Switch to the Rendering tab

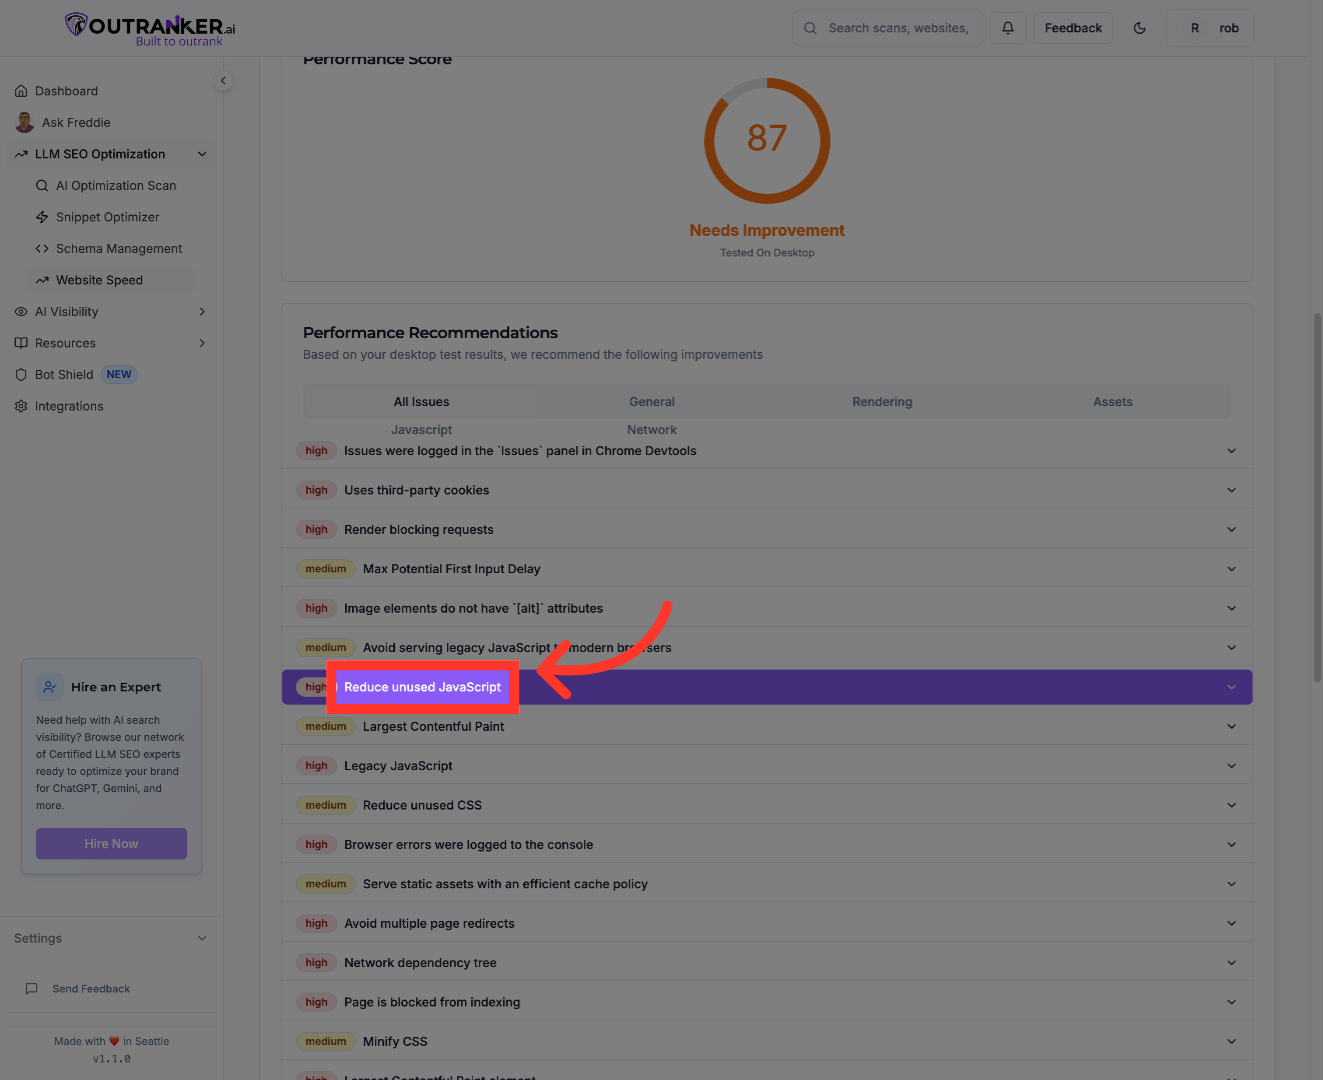click(882, 402)
